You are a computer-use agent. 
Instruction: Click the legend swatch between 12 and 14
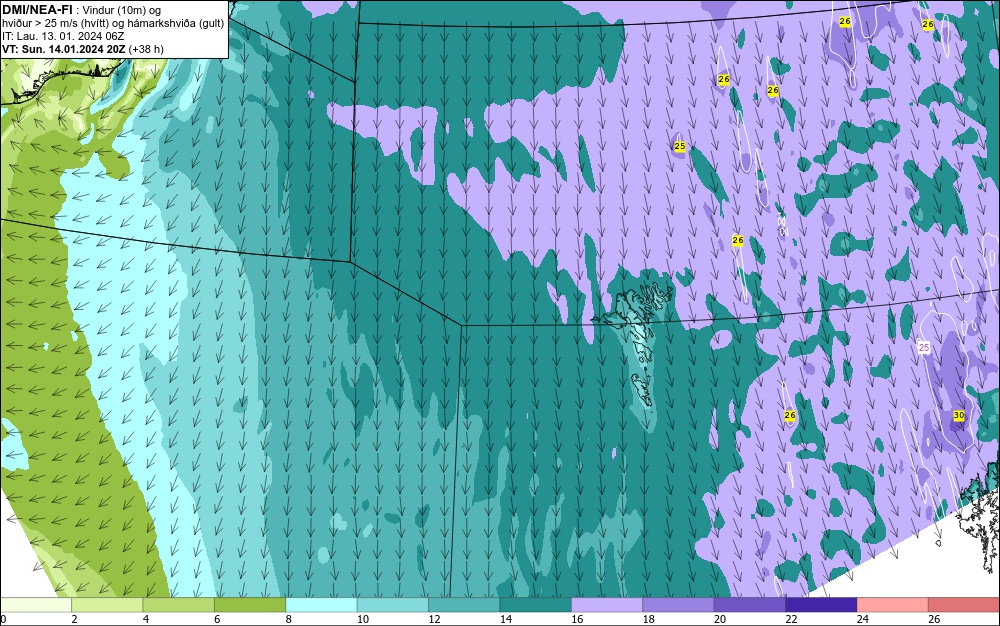464,605
